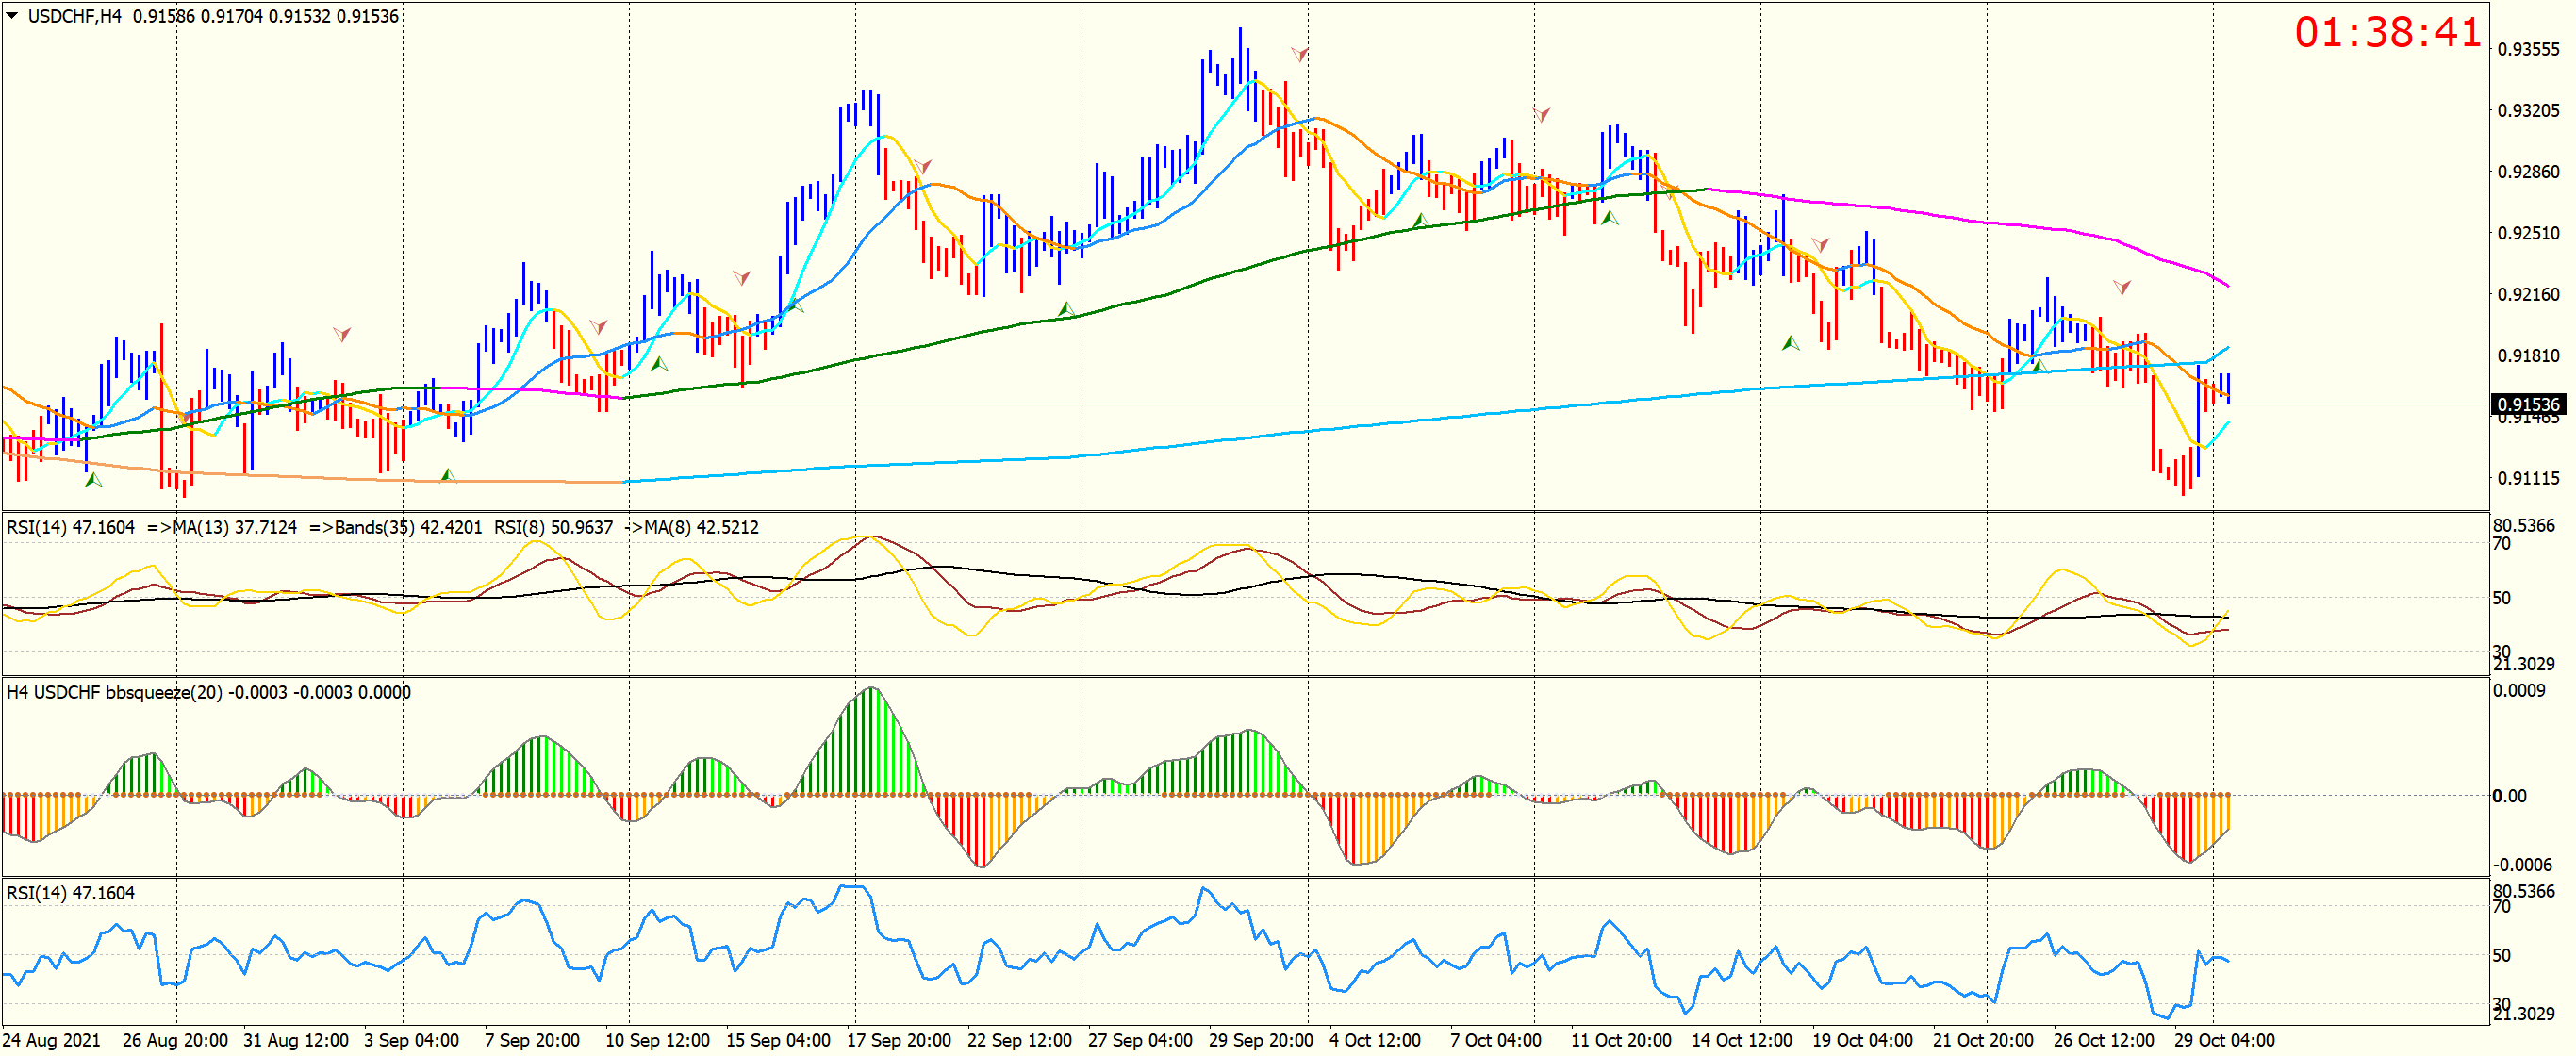Click the green arrow on the orange line near 3 Sep
The width and height of the screenshot is (2576, 1056).
(x=448, y=475)
